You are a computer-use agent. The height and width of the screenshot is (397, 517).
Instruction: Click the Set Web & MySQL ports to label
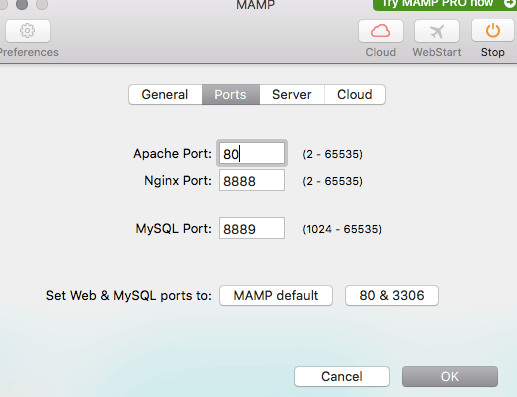click(129, 296)
